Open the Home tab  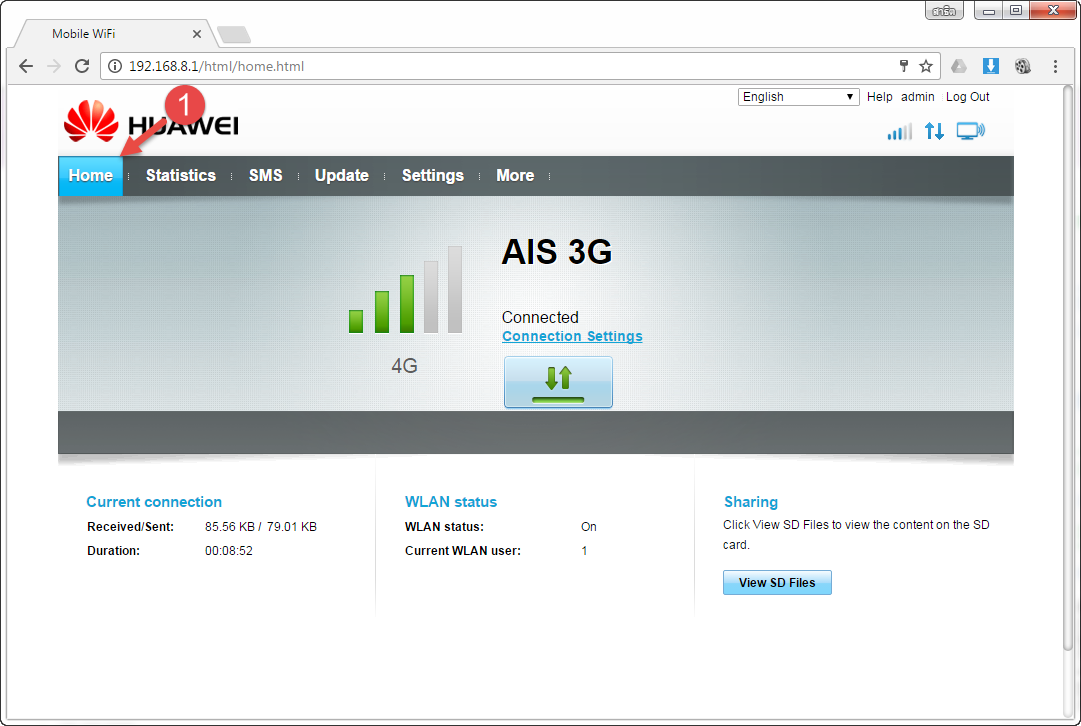pyautogui.click(x=90, y=176)
